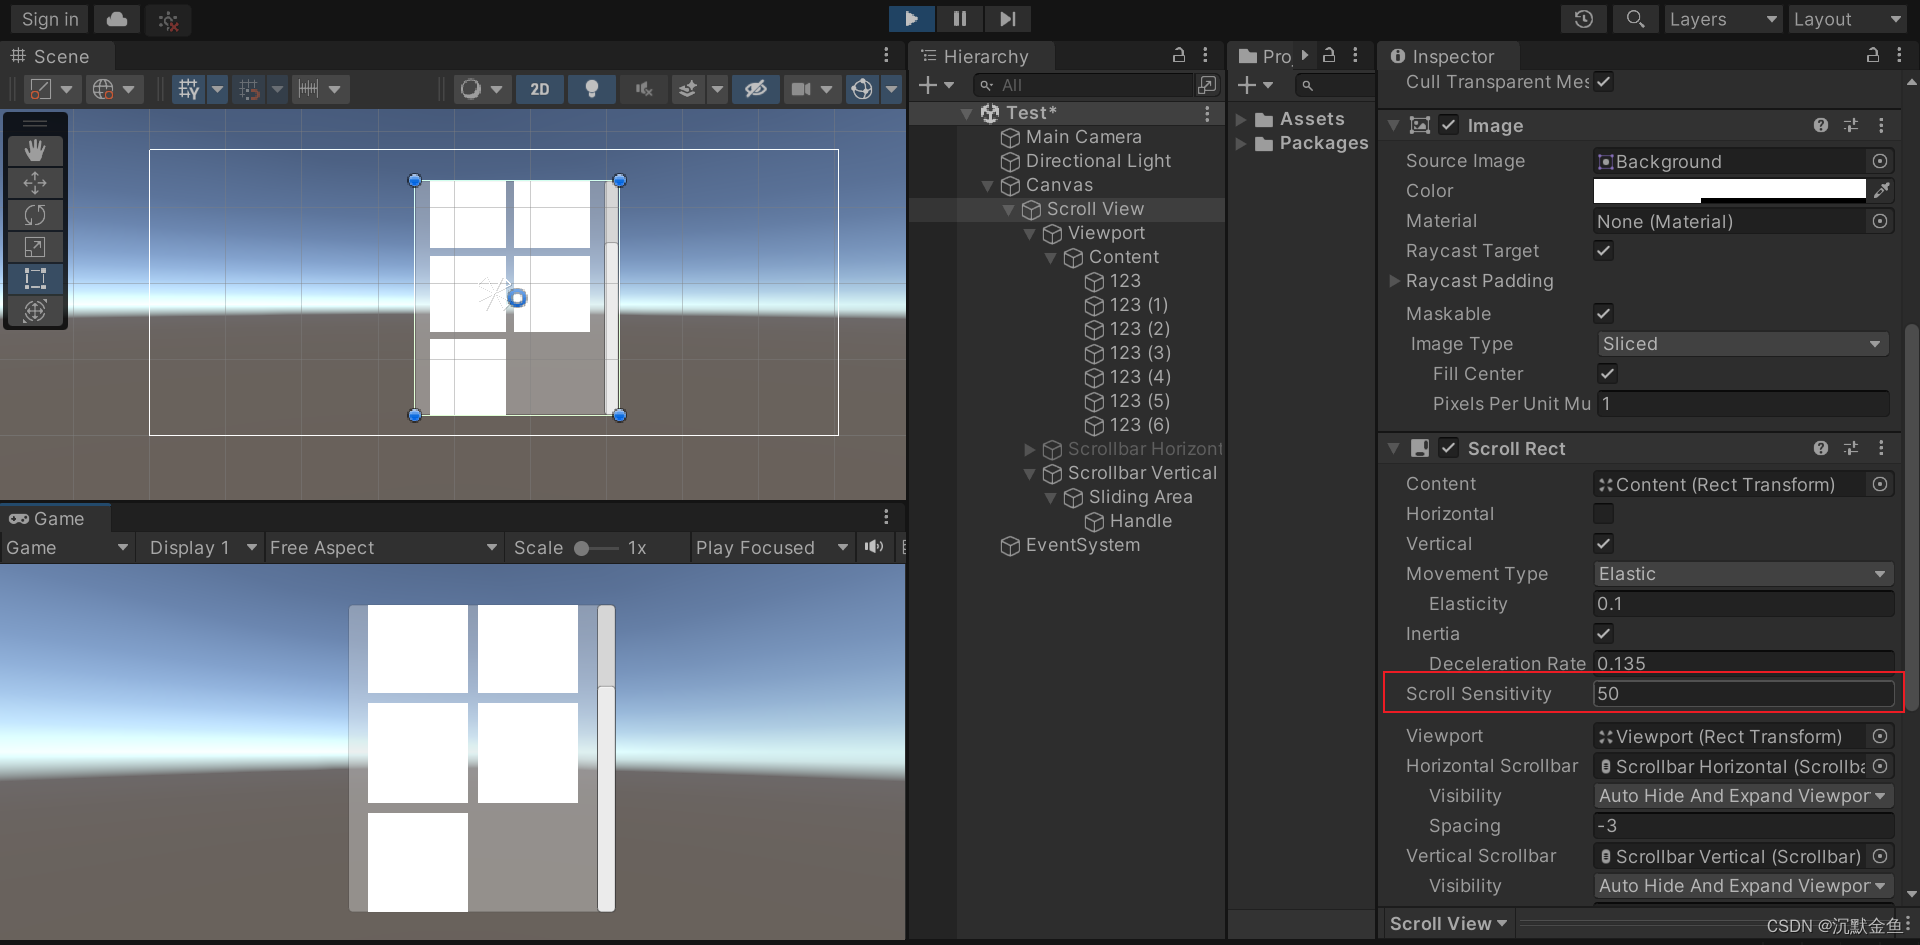Click the Pause button
The height and width of the screenshot is (945, 1920).
tap(960, 19)
